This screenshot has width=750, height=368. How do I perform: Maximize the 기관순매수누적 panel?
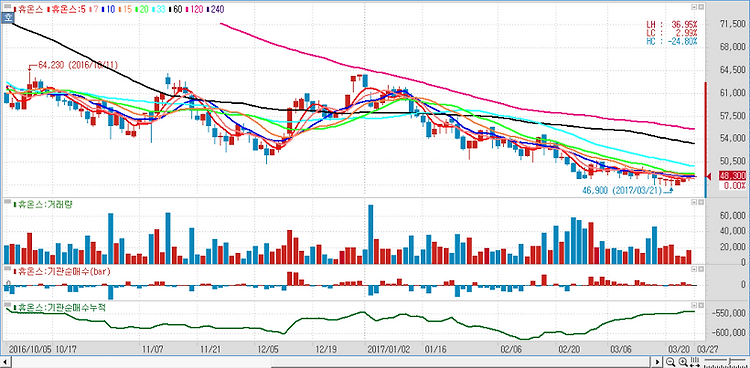[700, 305]
